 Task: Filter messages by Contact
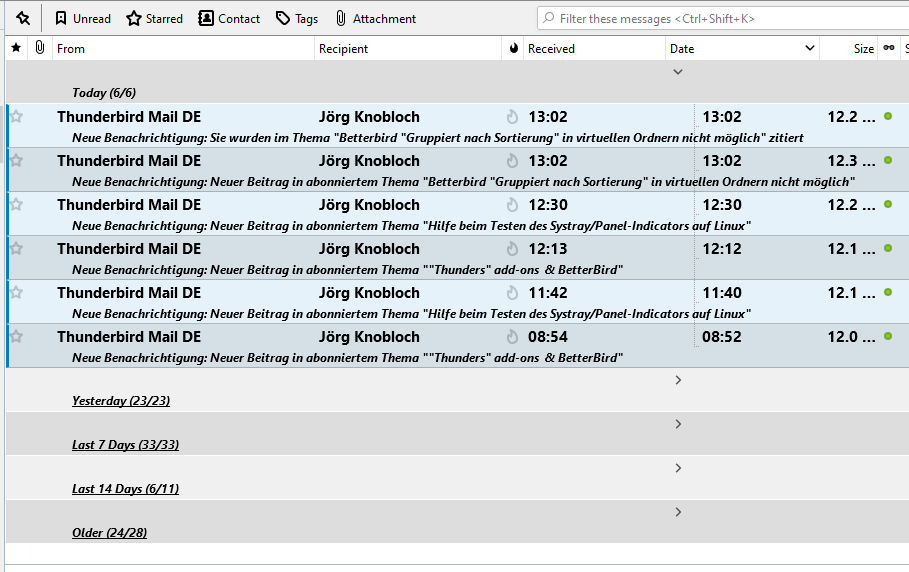tap(229, 19)
